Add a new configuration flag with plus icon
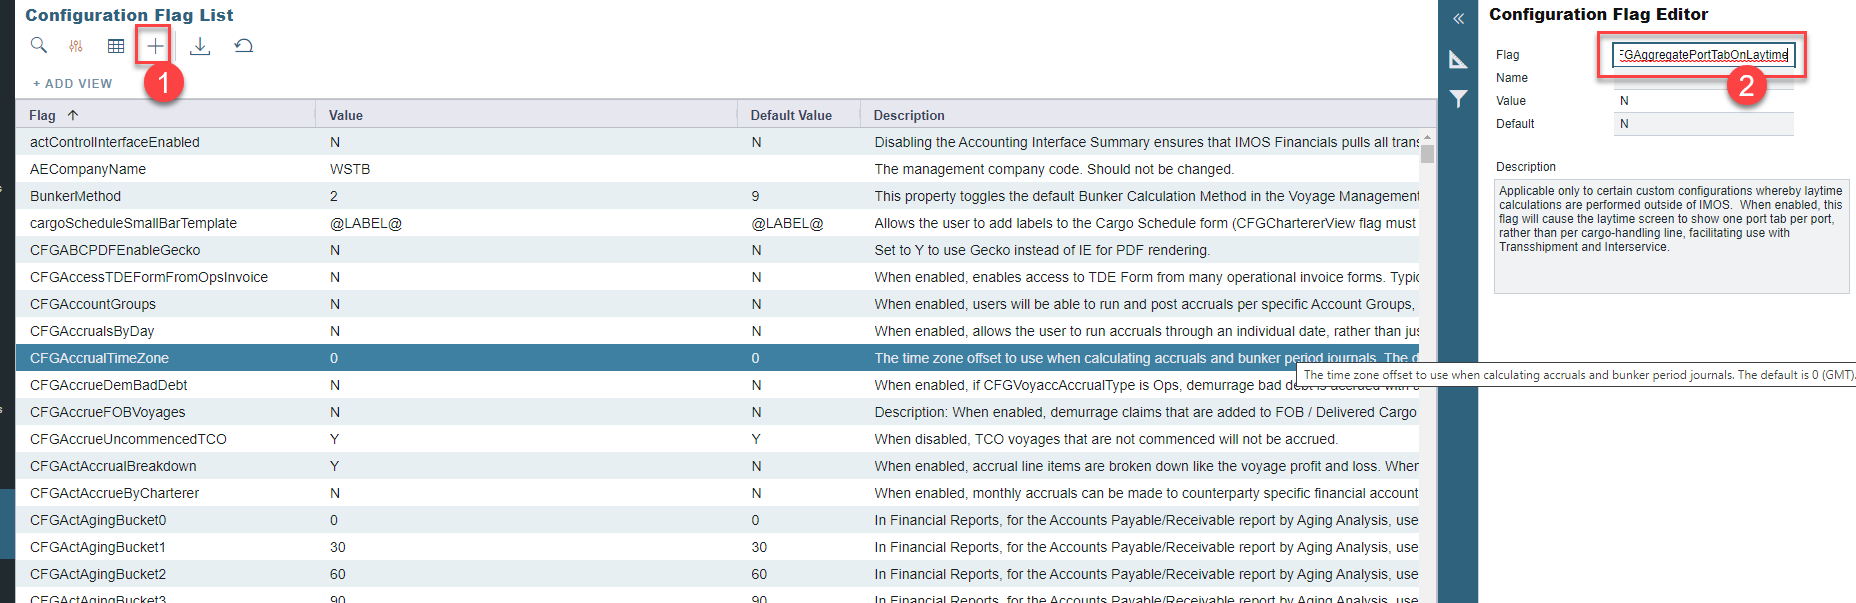 pos(155,46)
